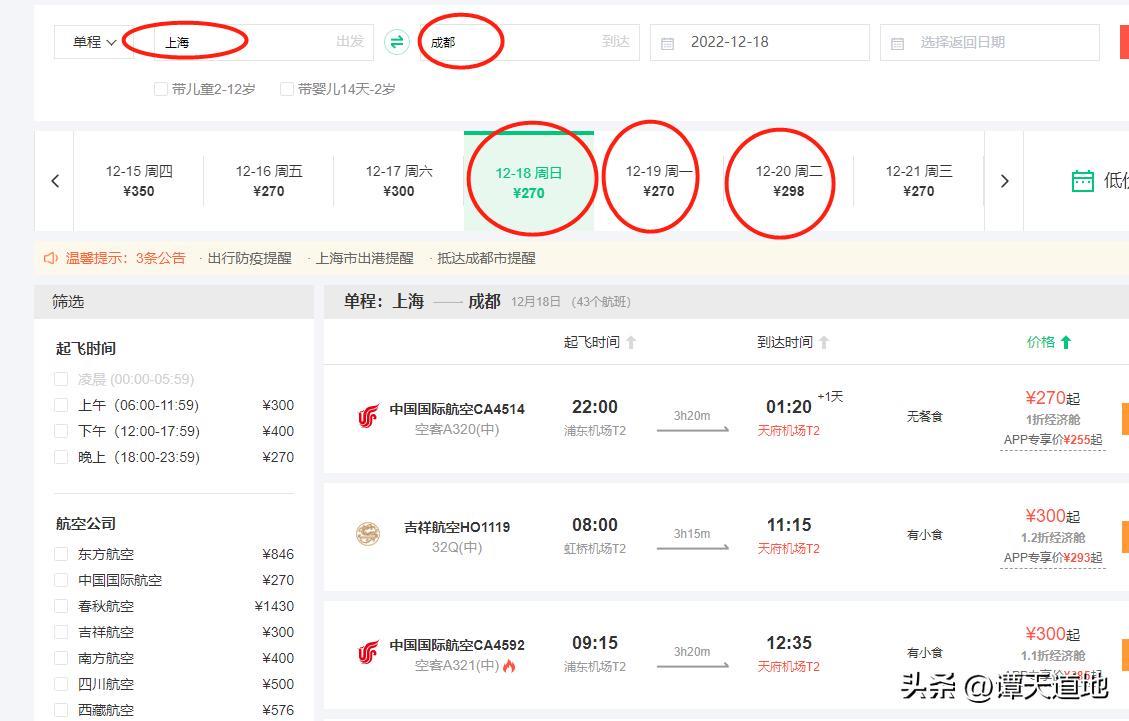Screen dimensions: 1129x721
Task: Click the Air China logo for flight CA4514
Action: pos(368,417)
